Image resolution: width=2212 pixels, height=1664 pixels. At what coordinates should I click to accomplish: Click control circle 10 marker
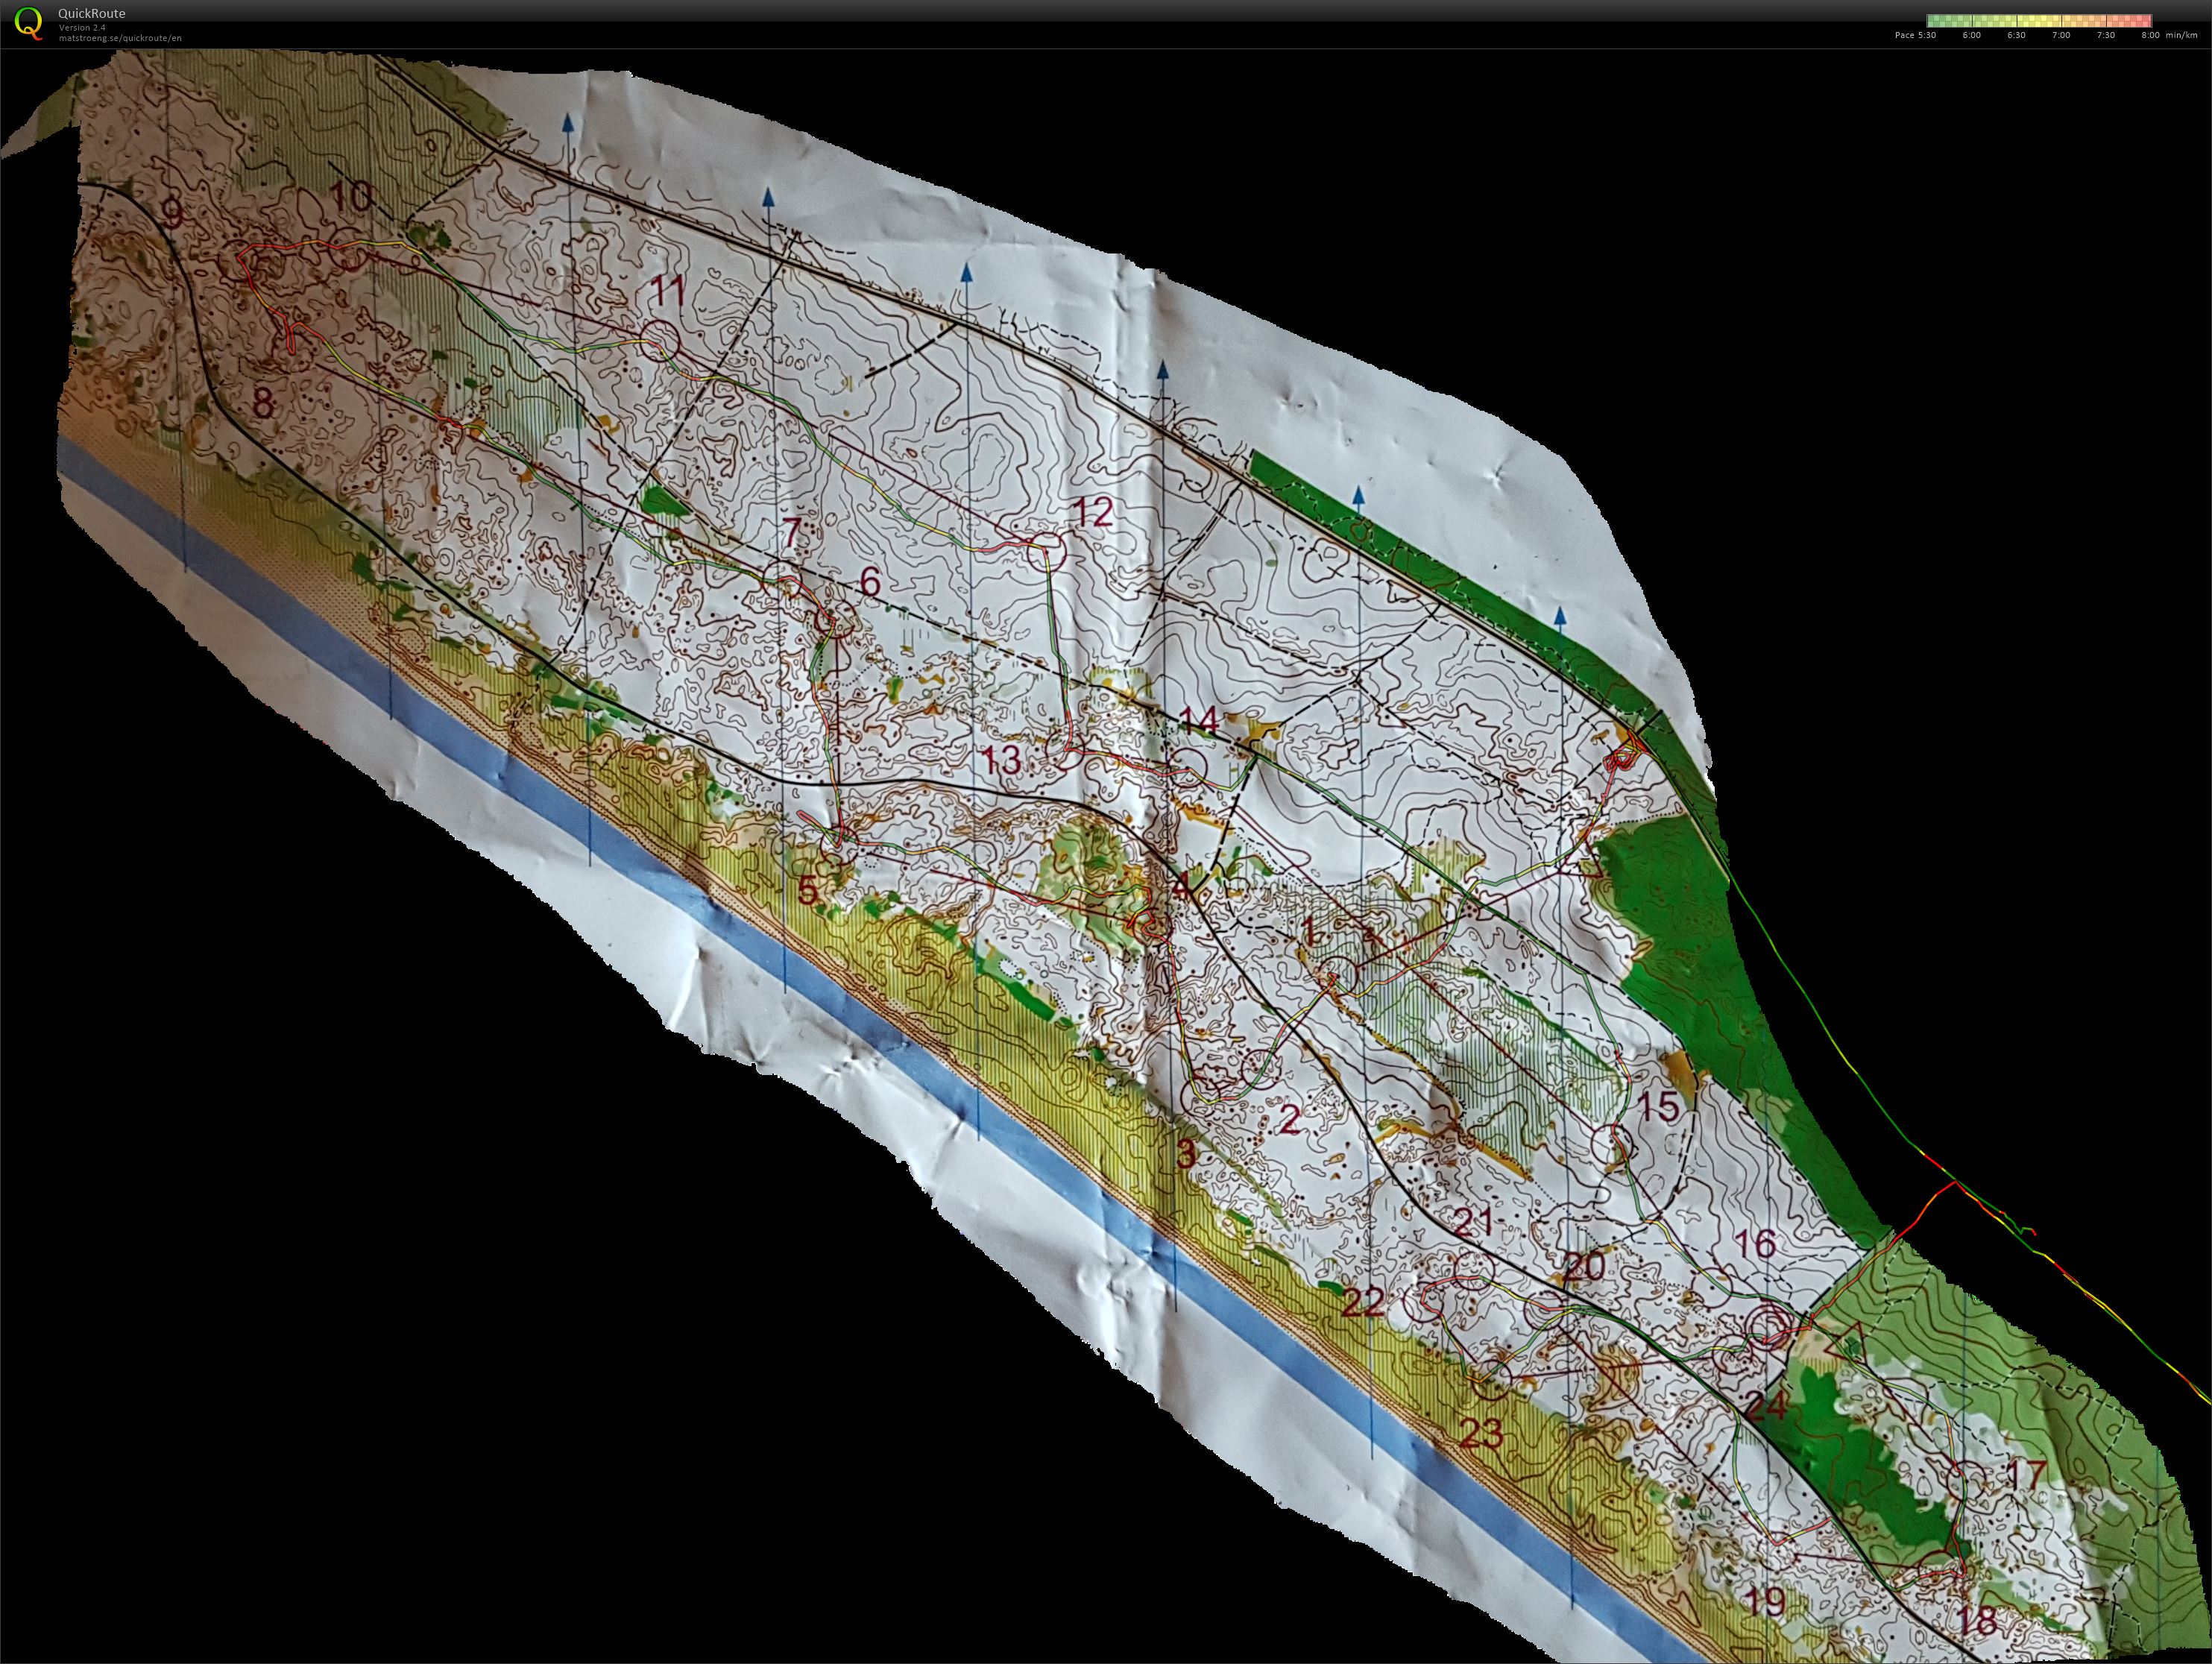tap(348, 250)
